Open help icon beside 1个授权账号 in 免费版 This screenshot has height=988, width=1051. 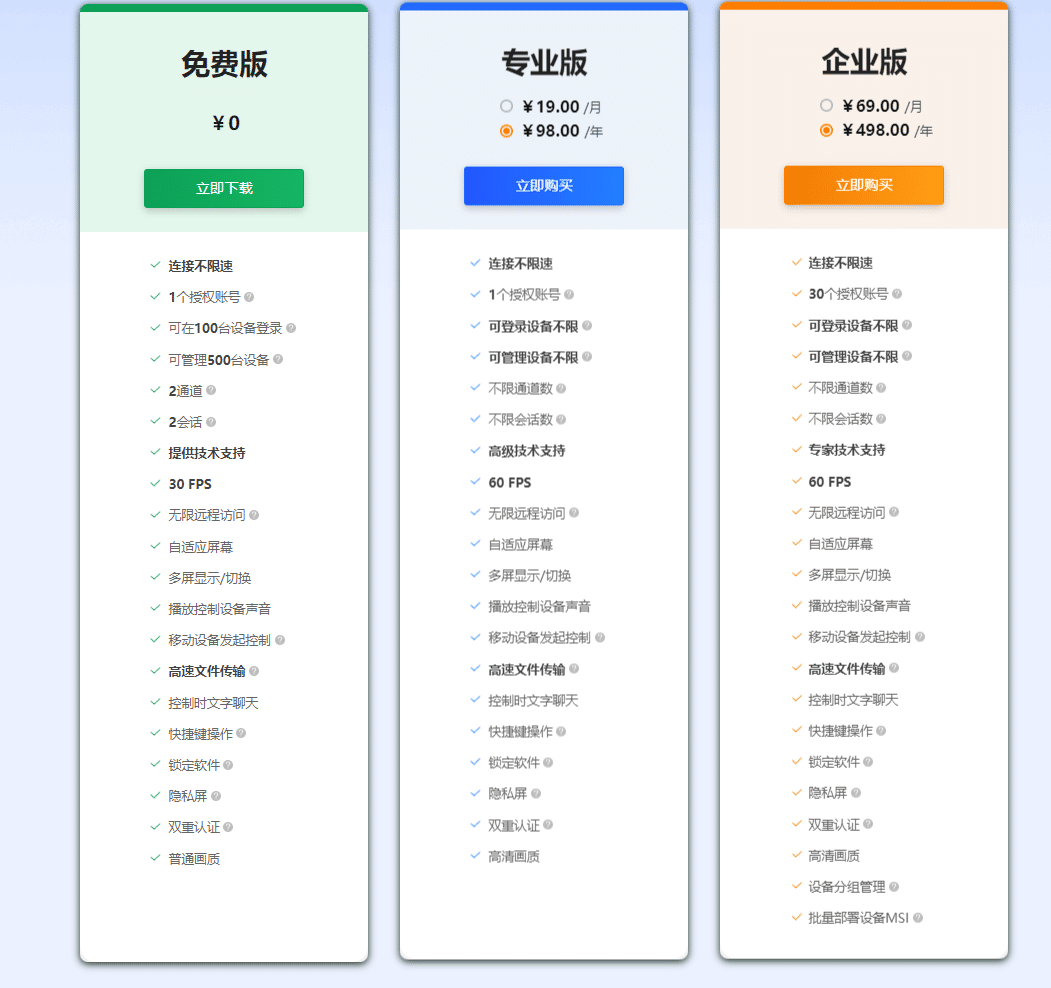pos(249,297)
